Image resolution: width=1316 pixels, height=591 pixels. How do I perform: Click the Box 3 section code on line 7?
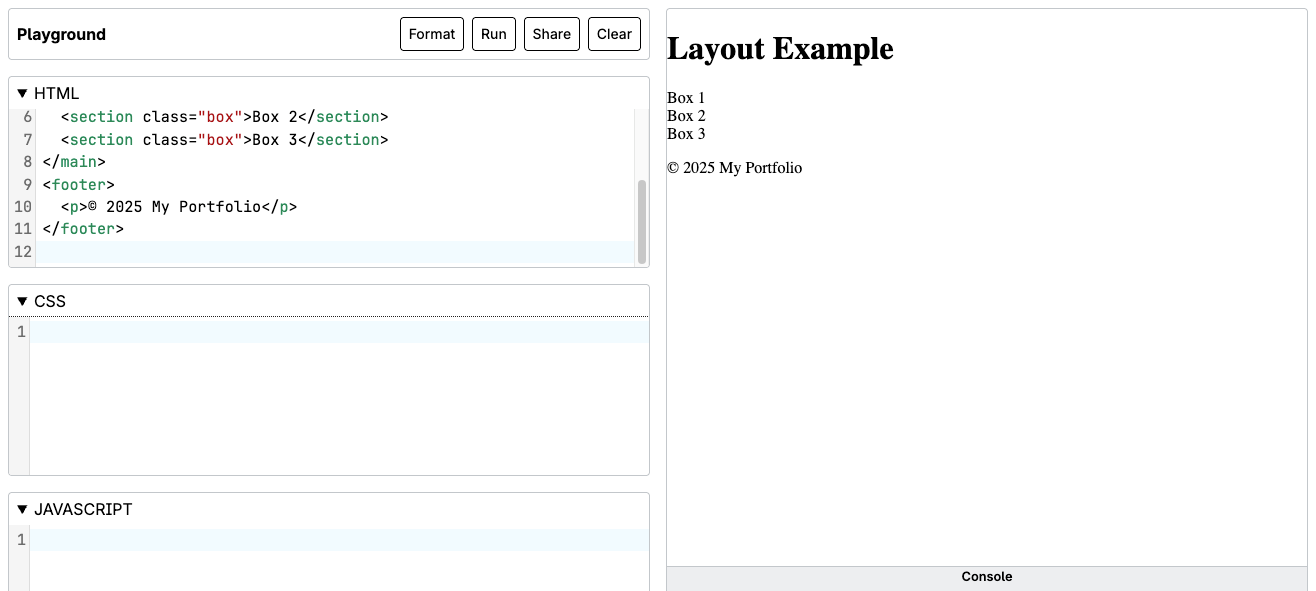tap(224, 140)
